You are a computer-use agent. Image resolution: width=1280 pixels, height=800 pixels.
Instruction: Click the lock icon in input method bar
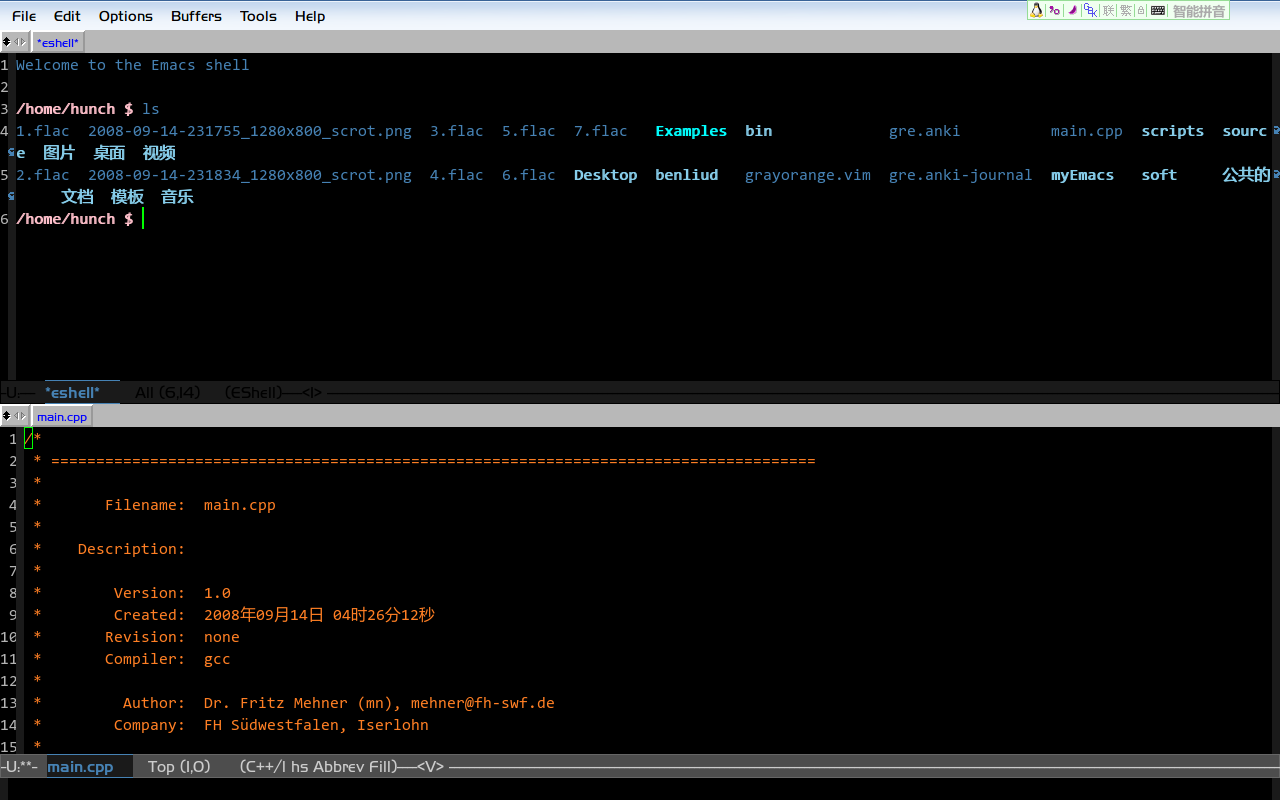1141,10
